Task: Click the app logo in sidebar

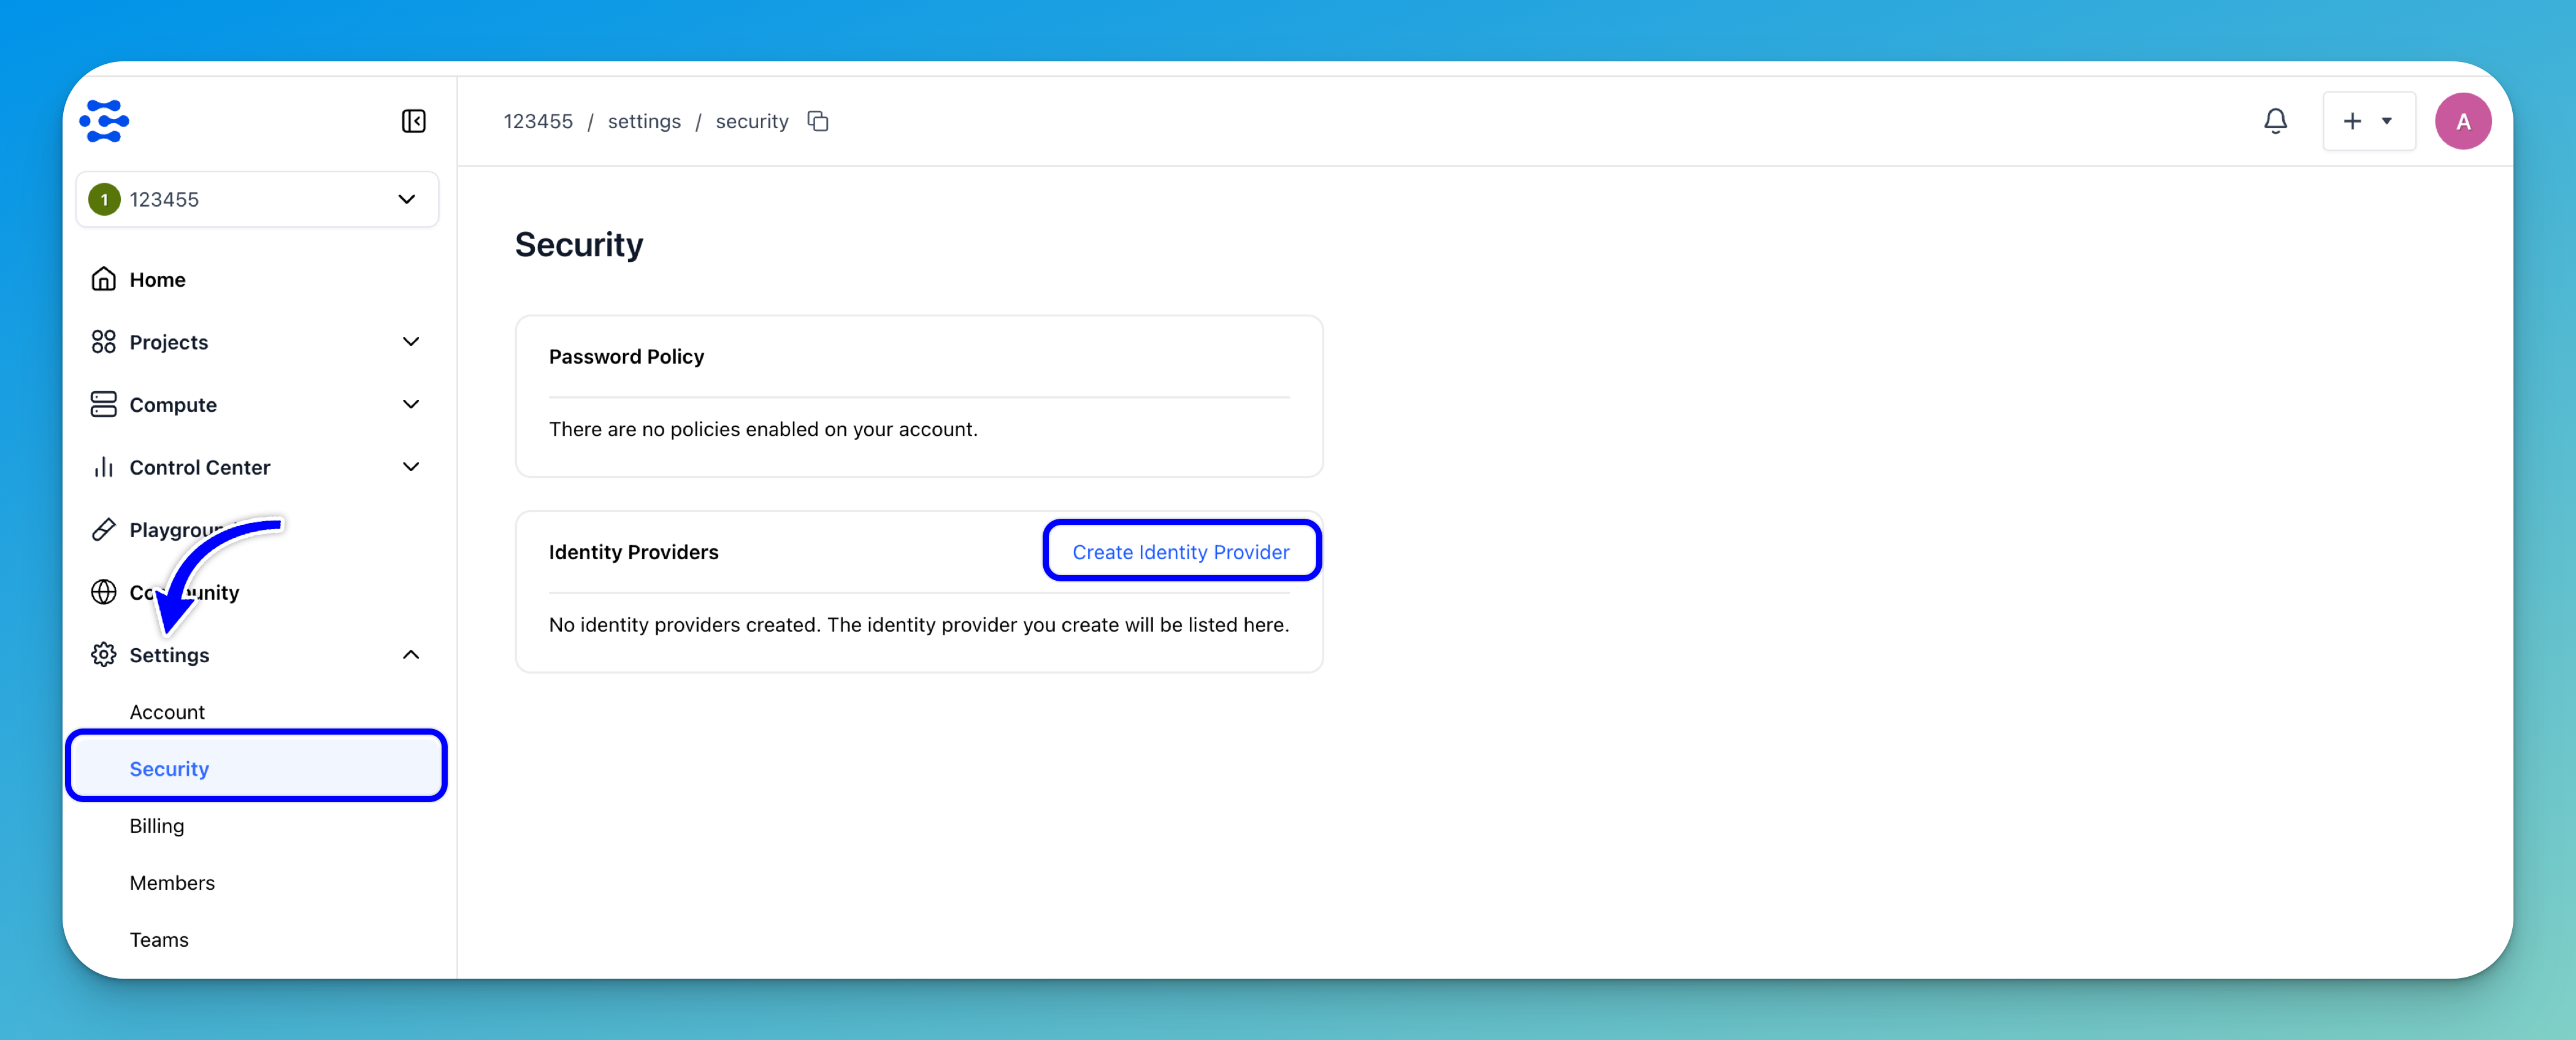Action: (x=104, y=121)
